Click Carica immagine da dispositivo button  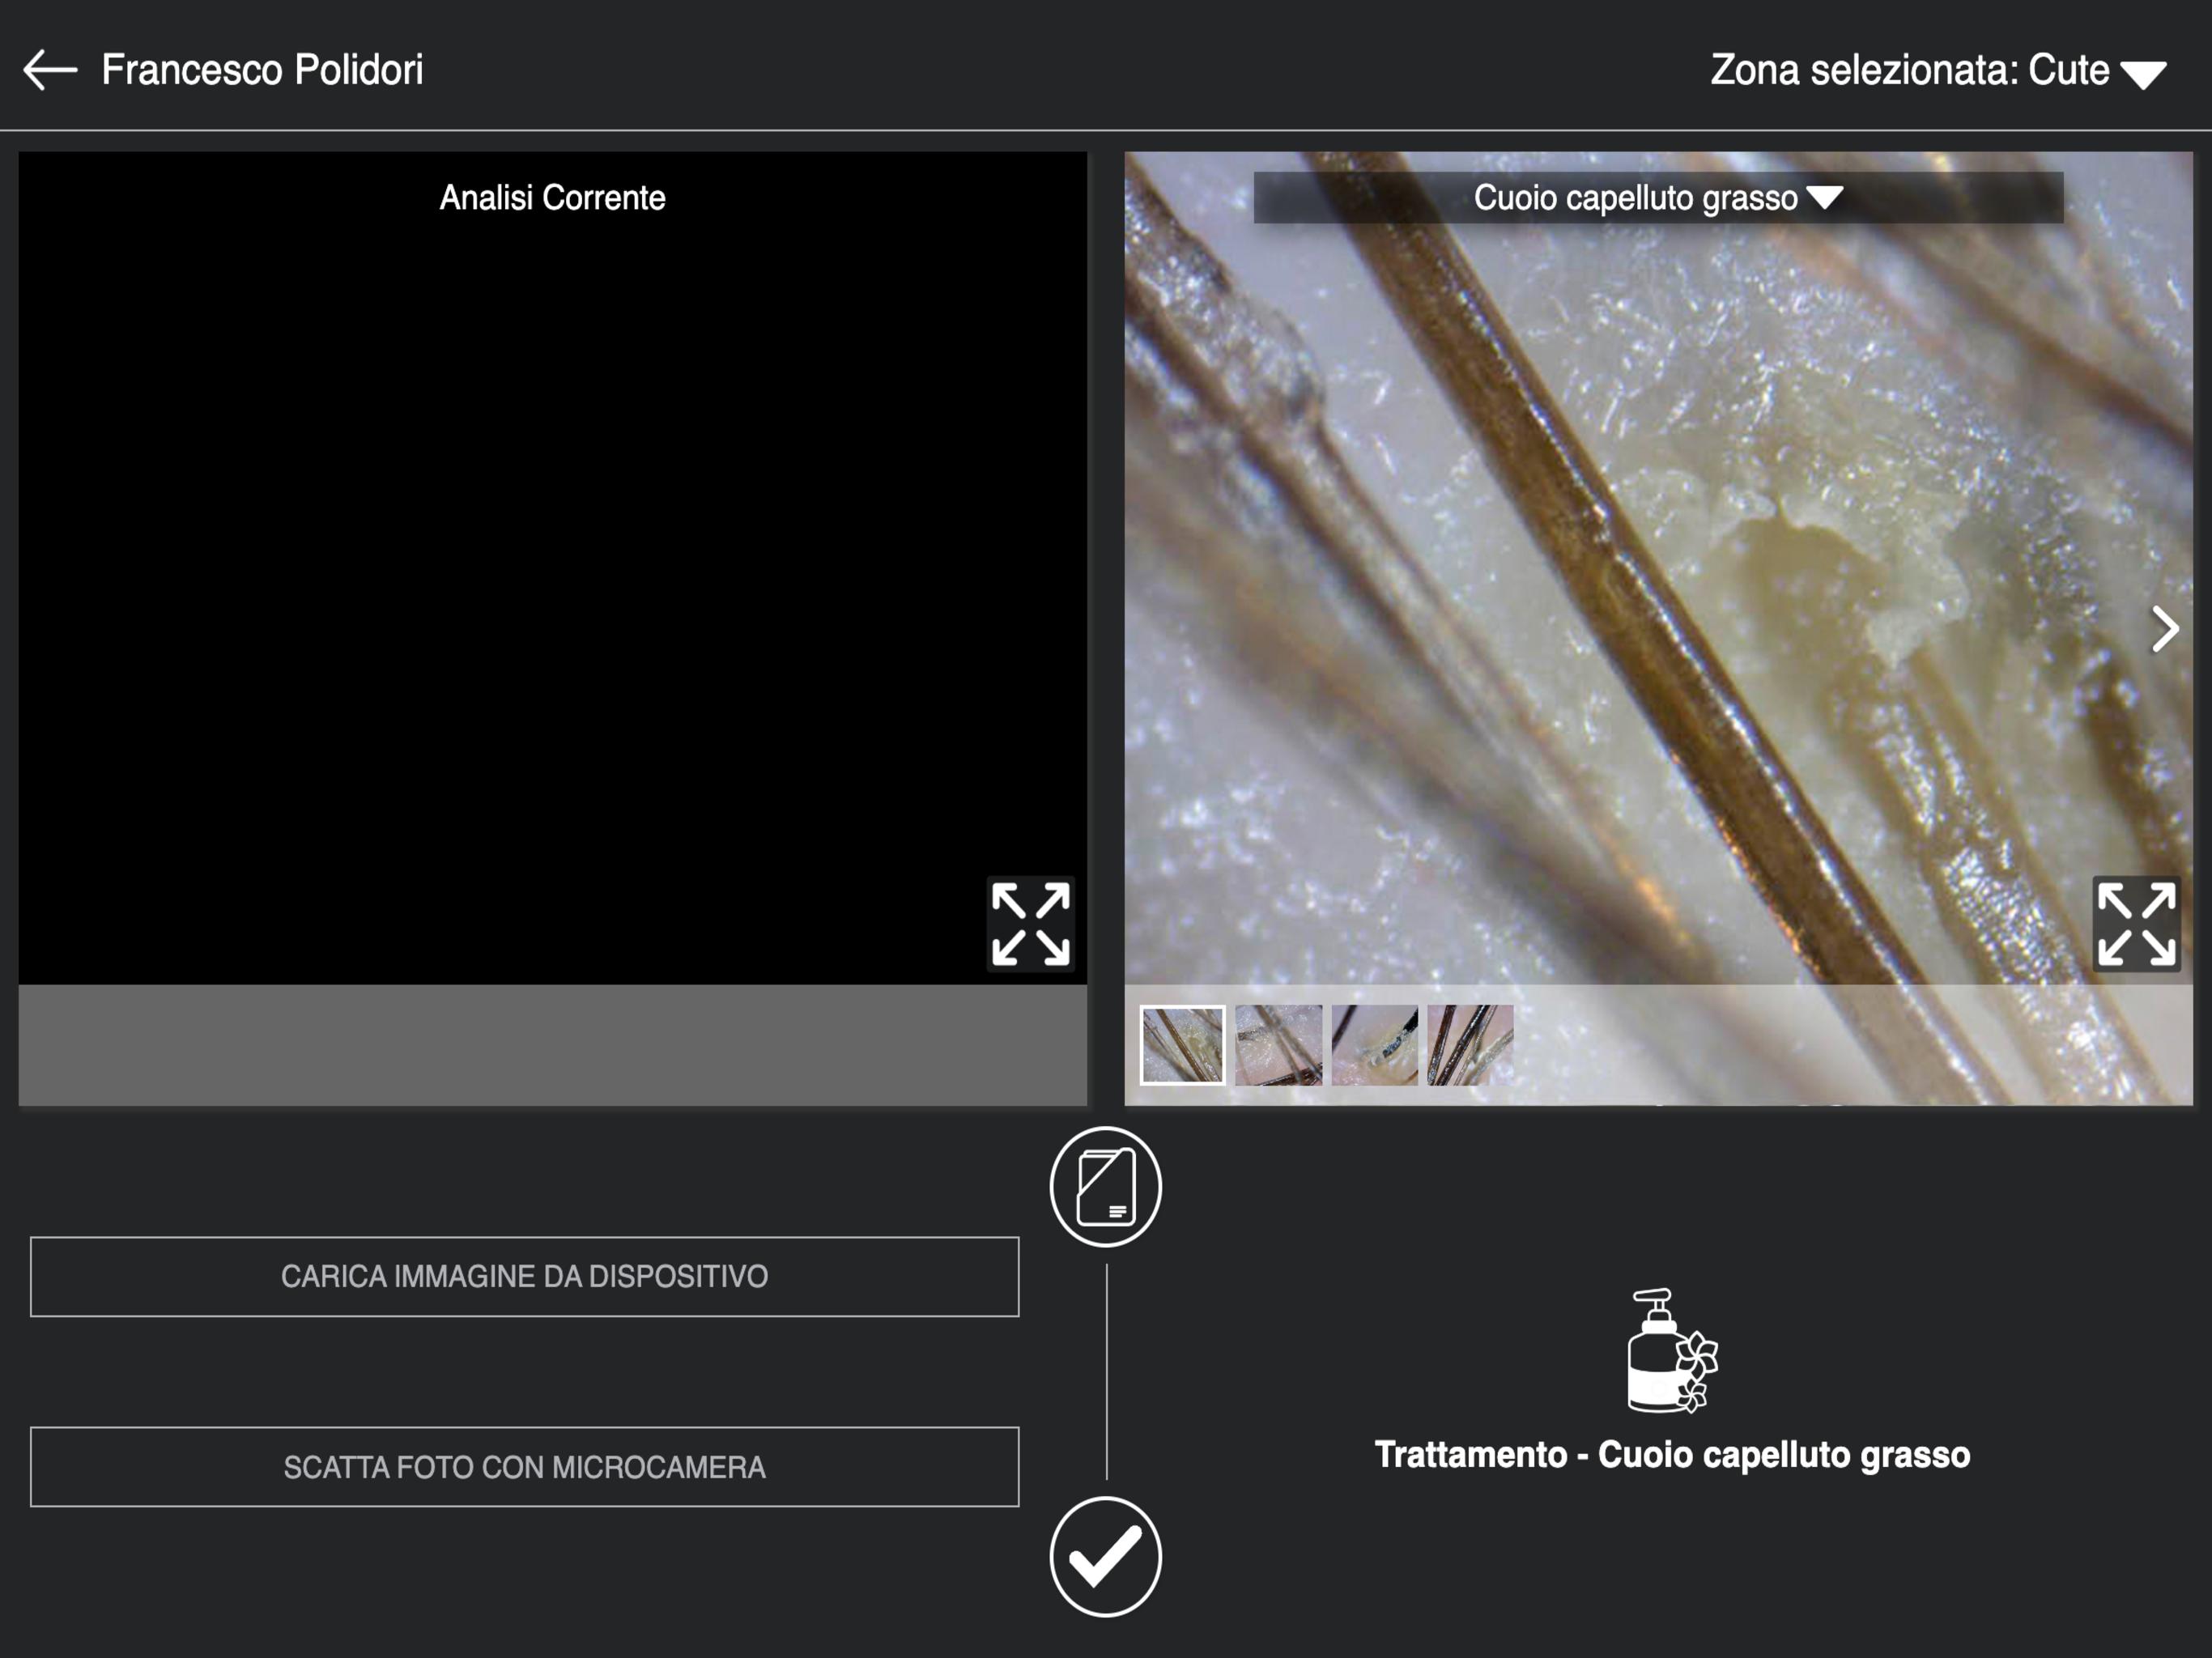click(x=524, y=1277)
